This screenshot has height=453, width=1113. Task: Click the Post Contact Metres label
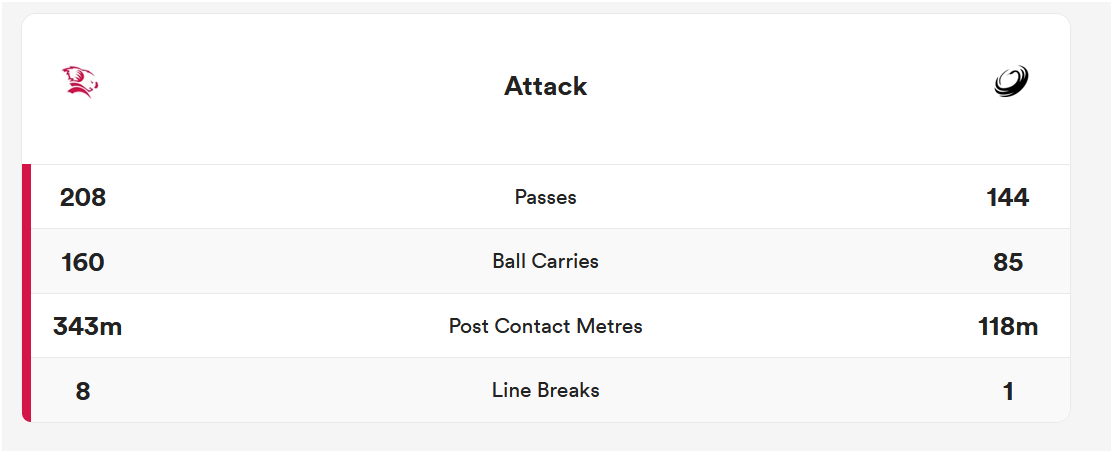(545, 326)
